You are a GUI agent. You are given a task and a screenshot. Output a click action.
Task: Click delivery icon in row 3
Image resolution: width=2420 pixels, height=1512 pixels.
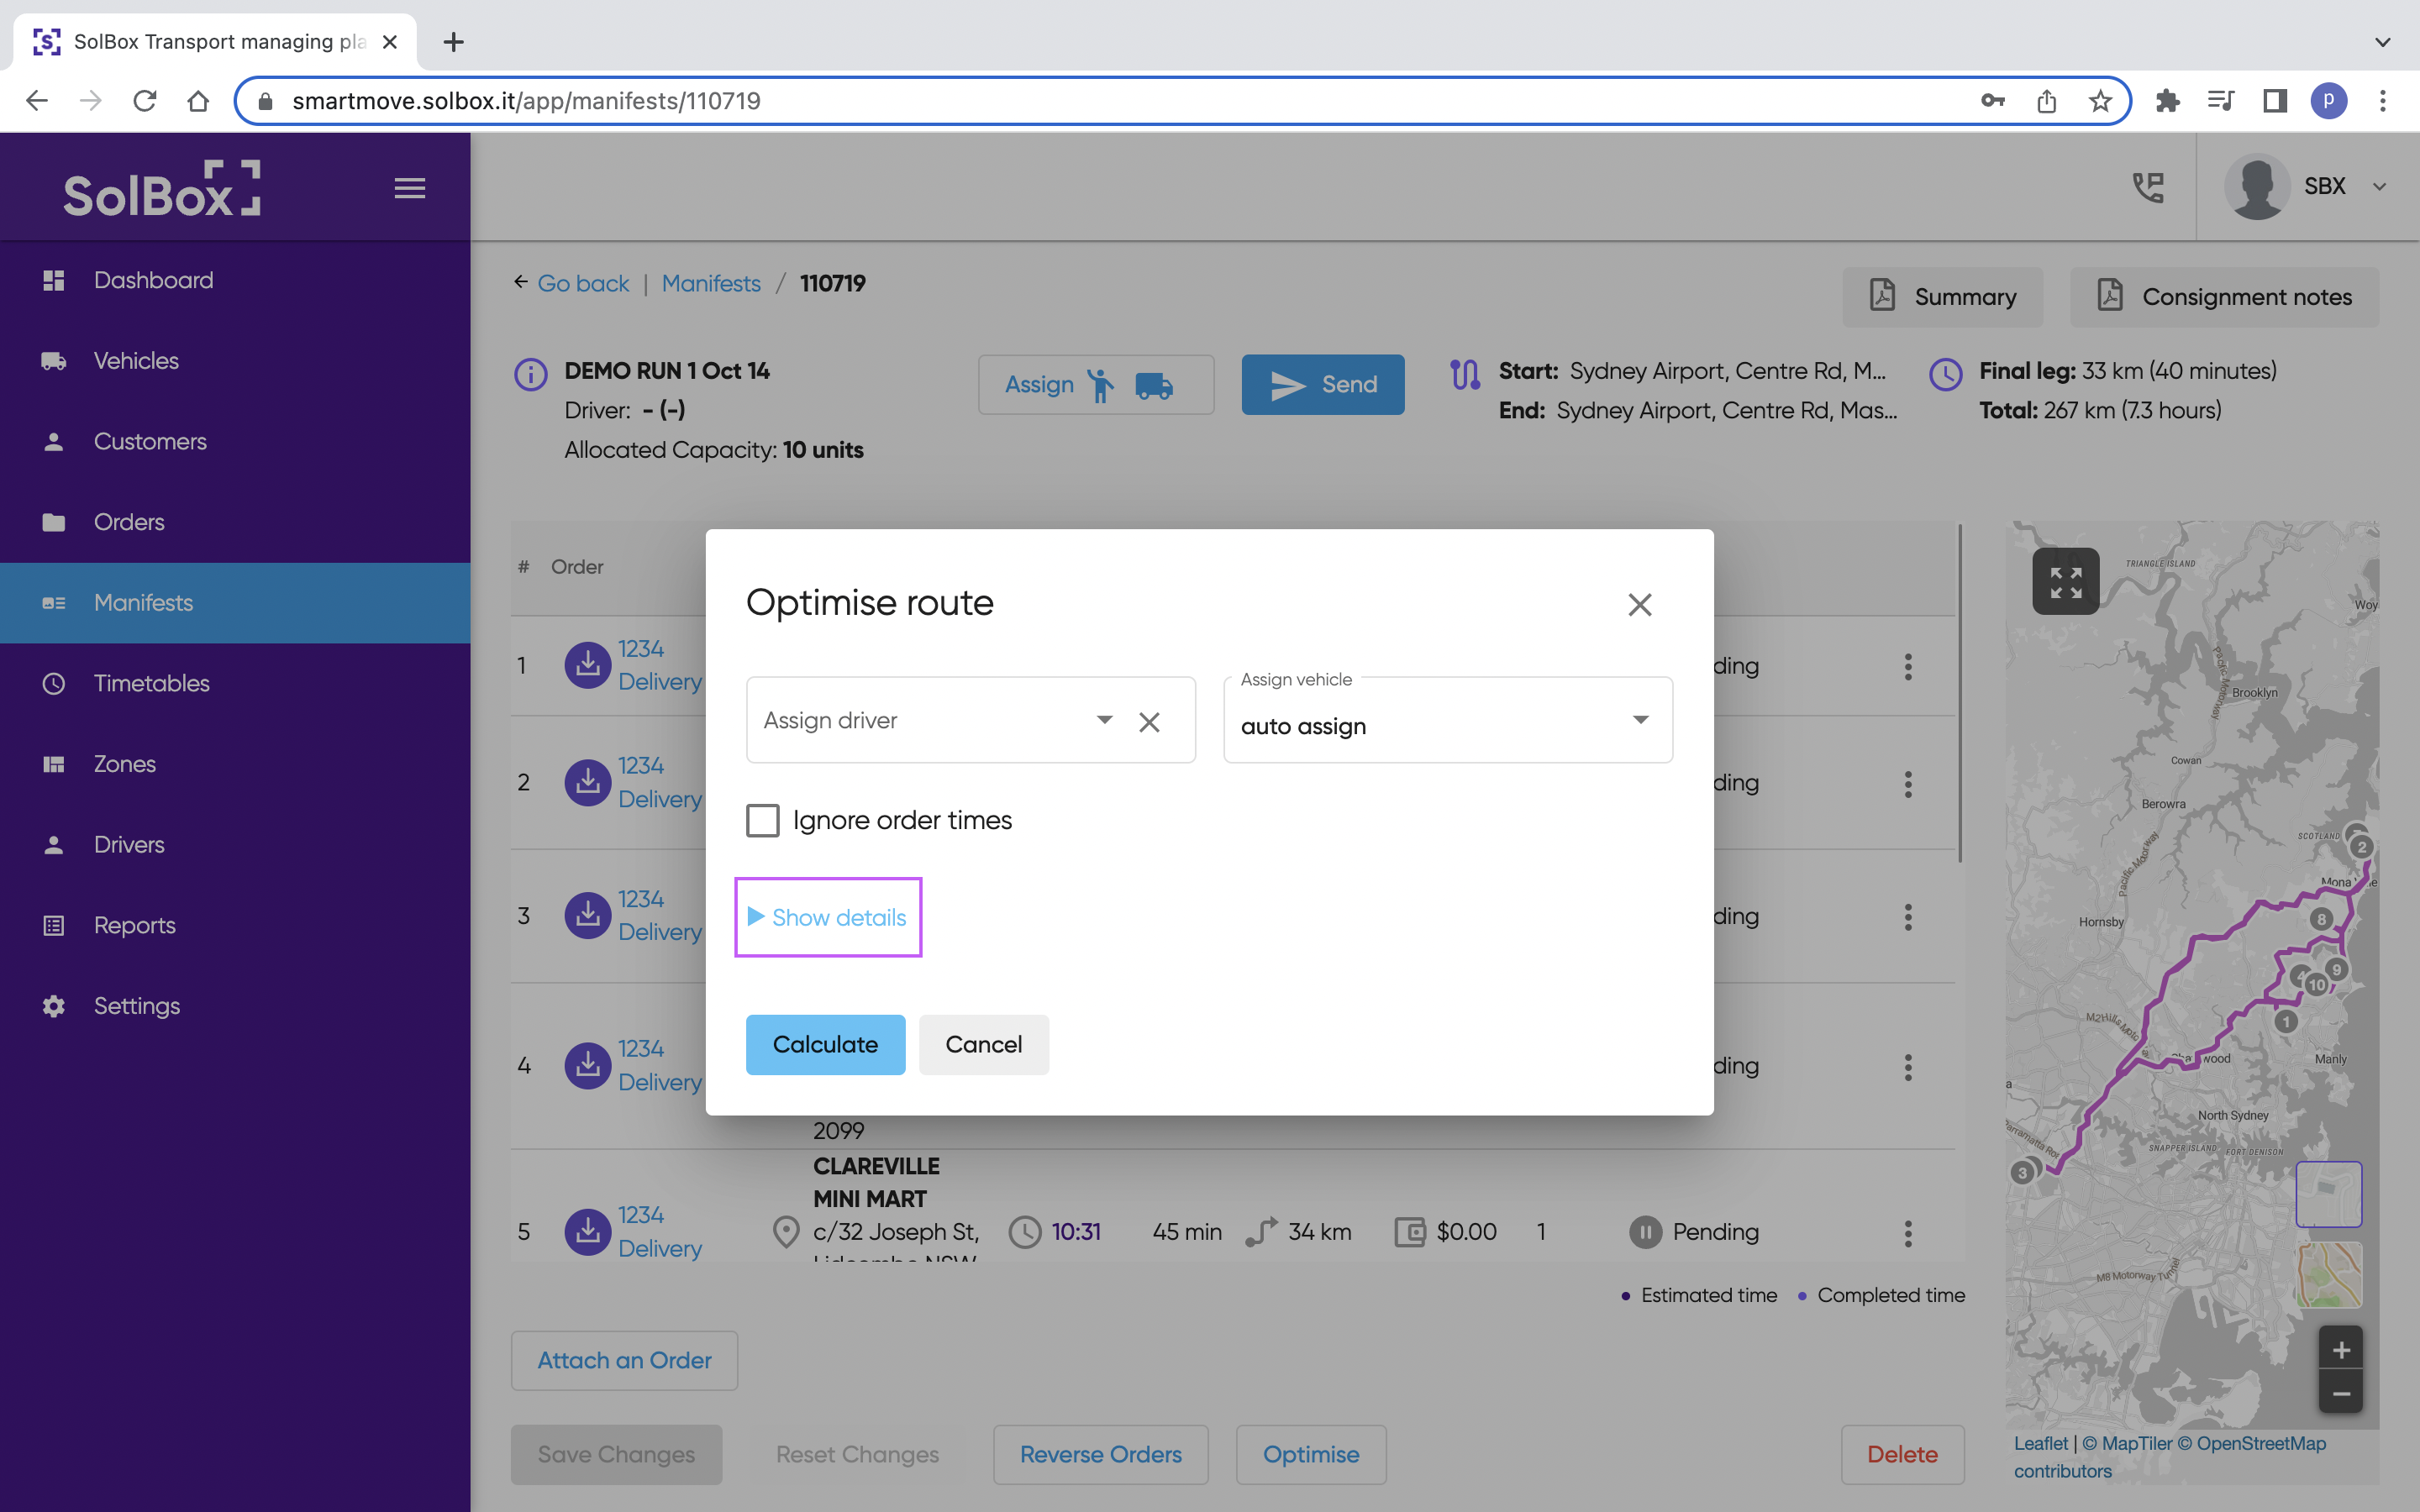[588, 915]
